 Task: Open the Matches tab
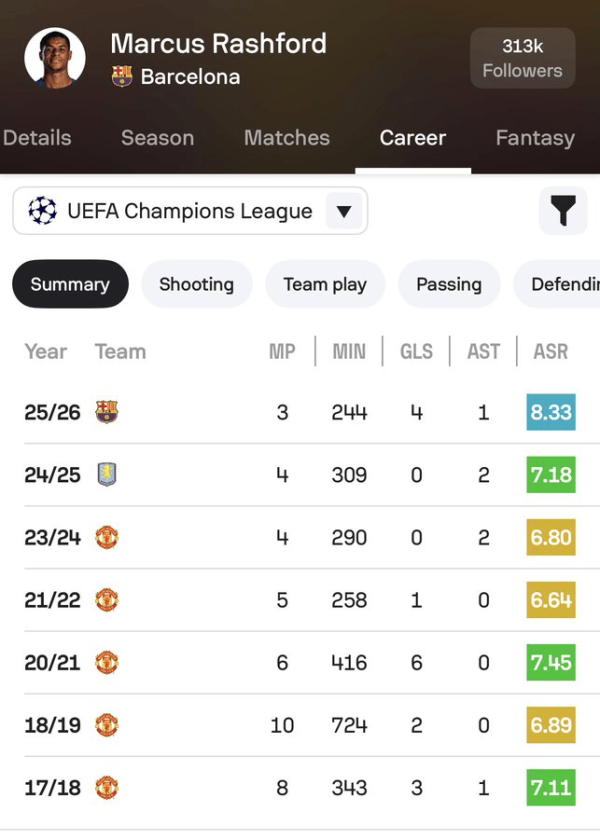point(287,138)
